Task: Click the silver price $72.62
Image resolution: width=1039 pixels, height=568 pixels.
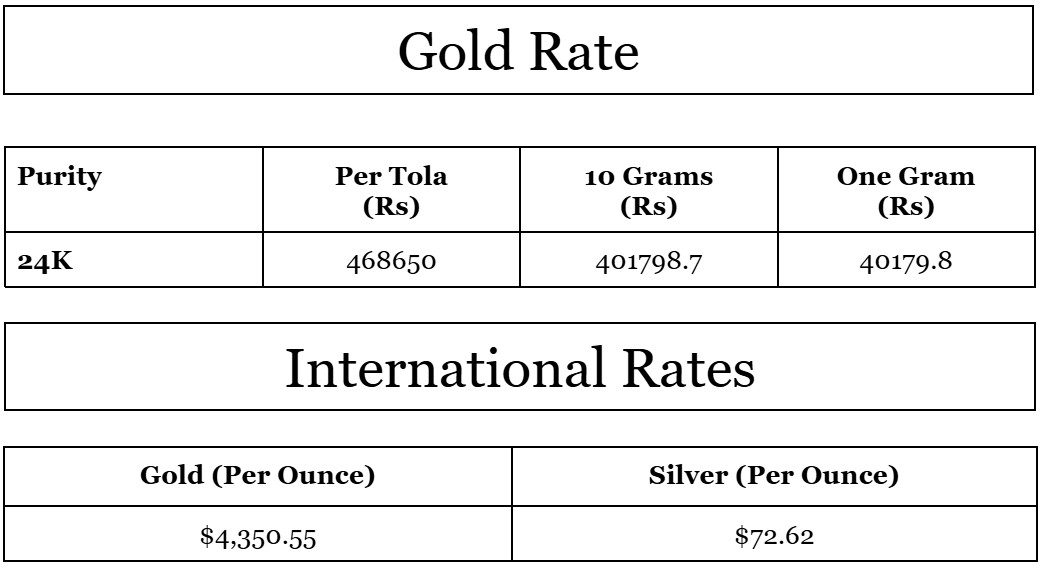Action: (x=774, y=537)
